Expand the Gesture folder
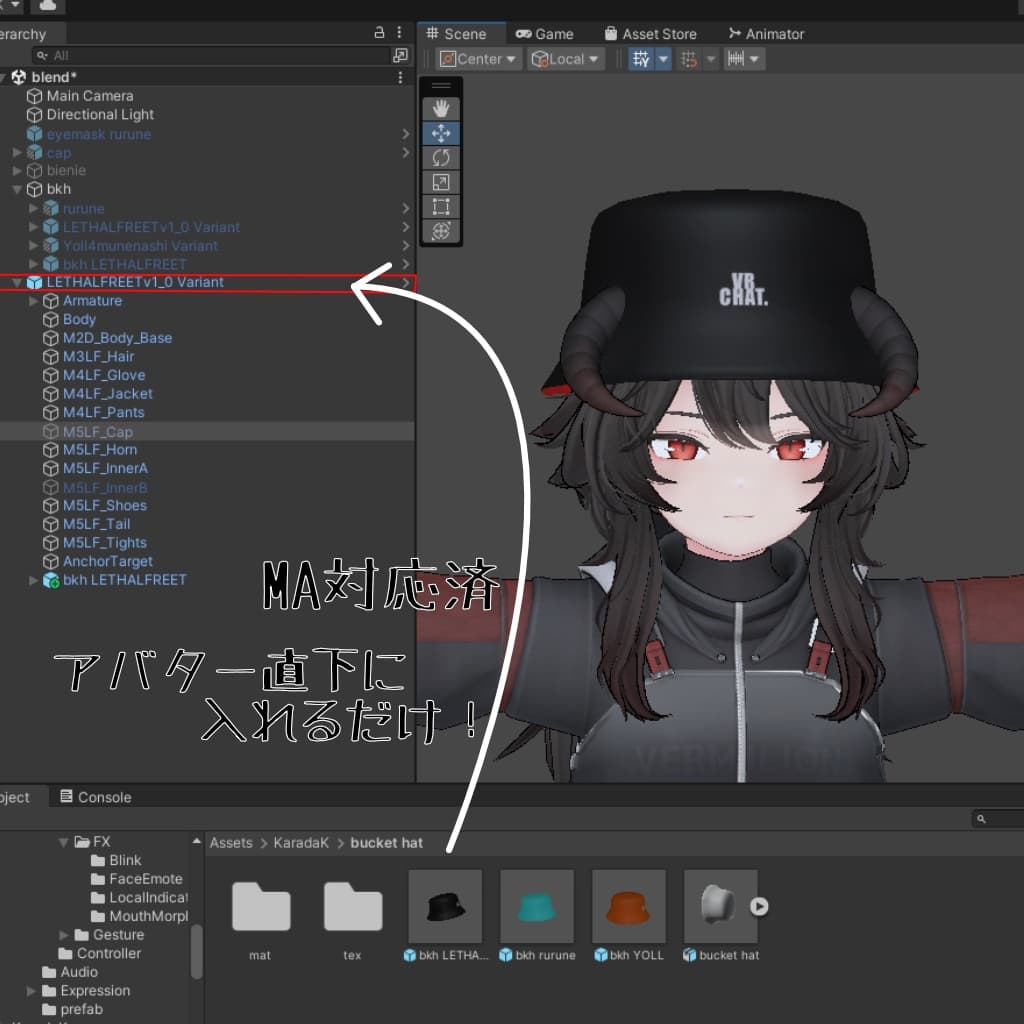Image resolution: width=1024 pixels, height=1024 pixels. (63, 935)
